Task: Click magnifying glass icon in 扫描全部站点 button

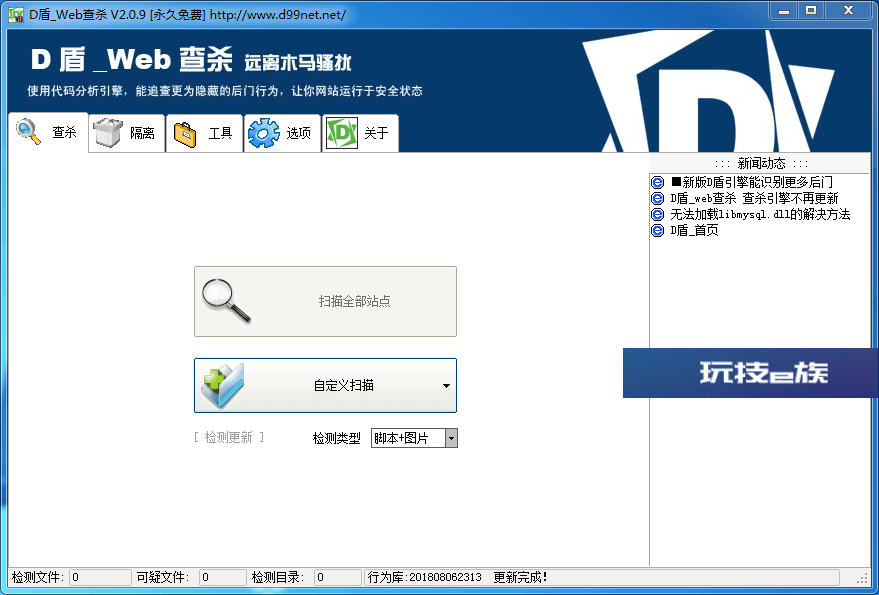Action: 226,301
